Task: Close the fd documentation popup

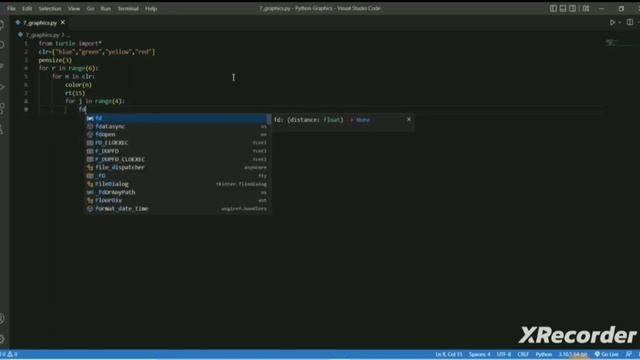Action: [x=409, y=119]
